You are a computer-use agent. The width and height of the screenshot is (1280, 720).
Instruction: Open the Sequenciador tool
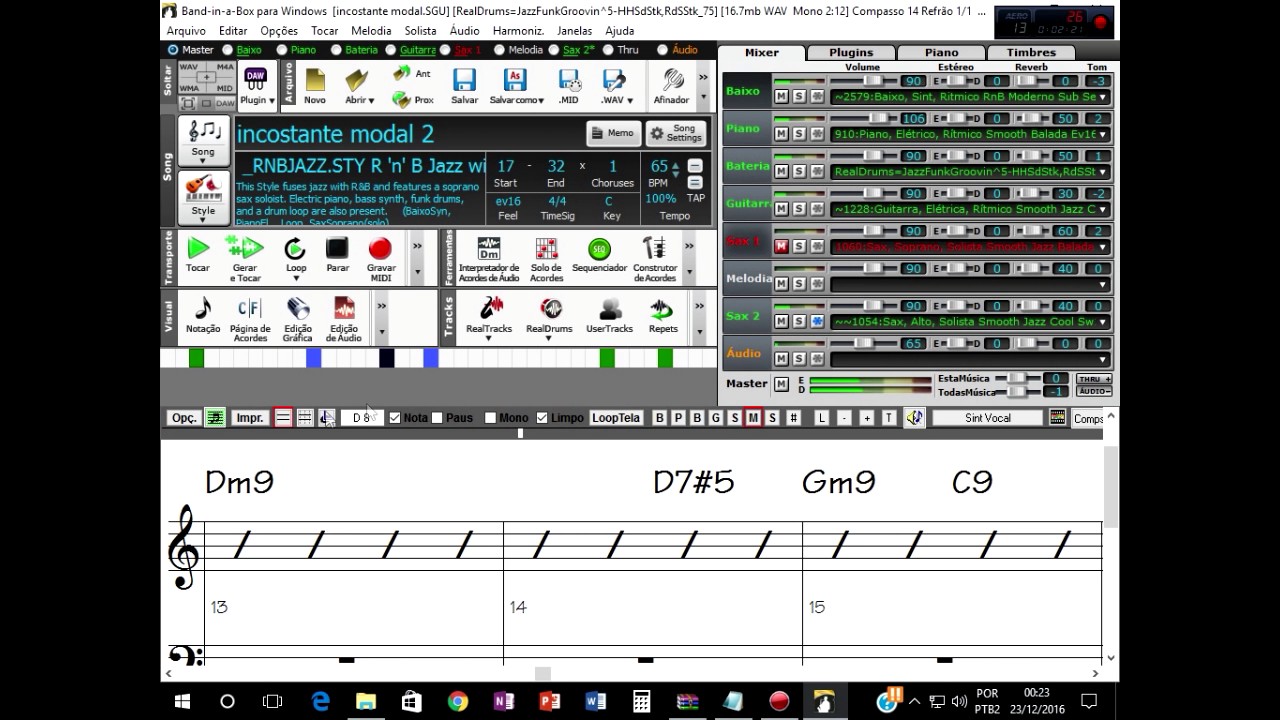[x=599, y=256]
